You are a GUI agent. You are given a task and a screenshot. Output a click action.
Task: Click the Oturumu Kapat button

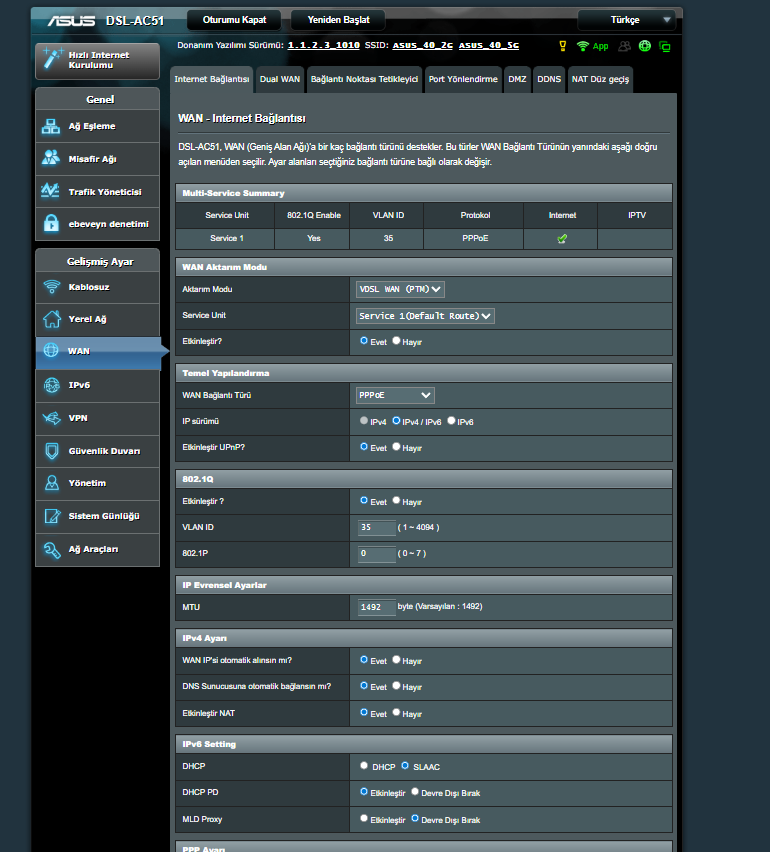click(234, 20)
